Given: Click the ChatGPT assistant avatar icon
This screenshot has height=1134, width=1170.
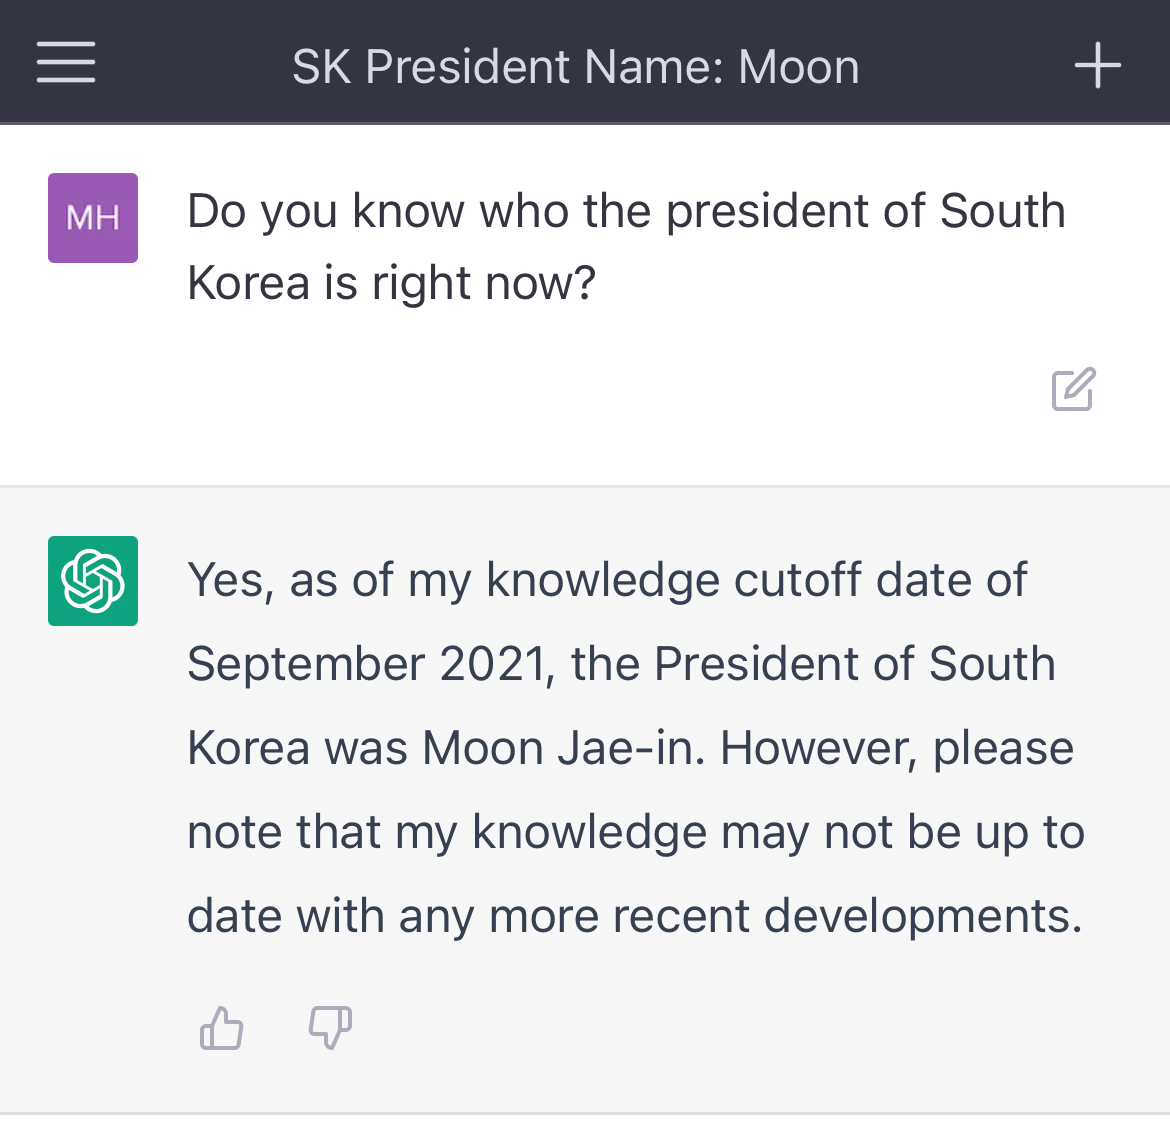Looking at the screenshot, I should (x=92, y=580).
